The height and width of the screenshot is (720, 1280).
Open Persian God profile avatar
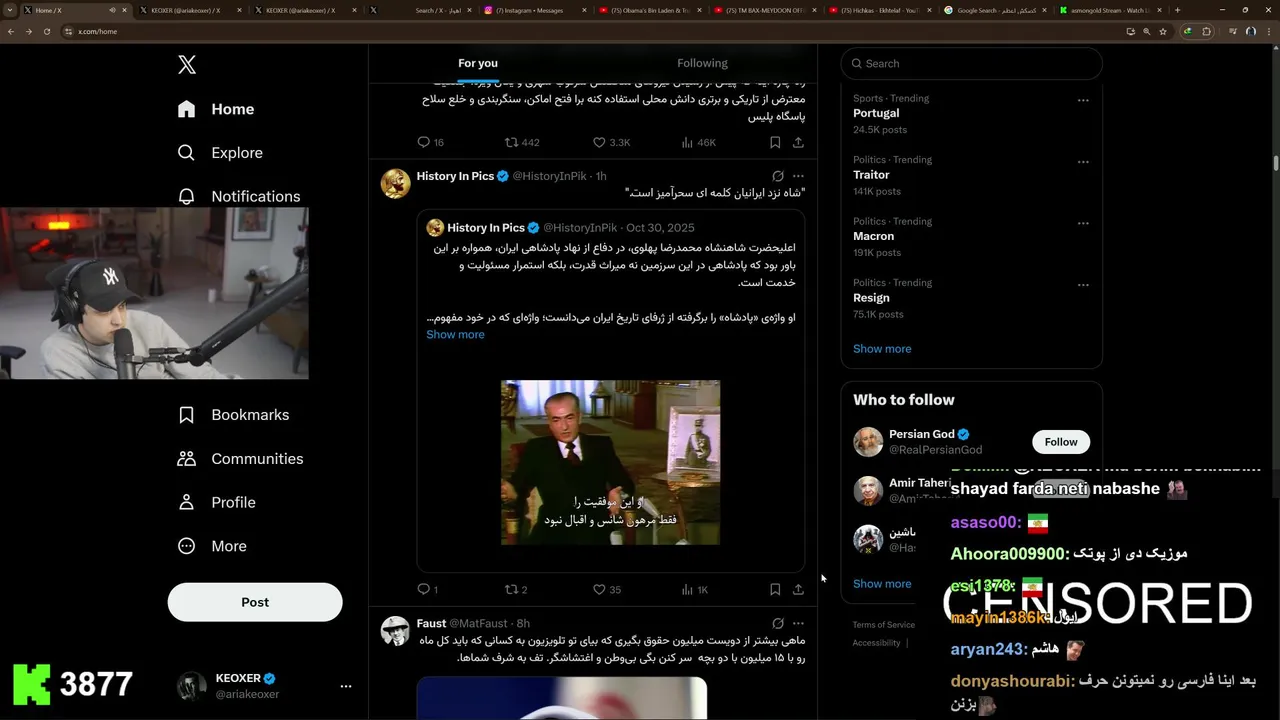868,442
